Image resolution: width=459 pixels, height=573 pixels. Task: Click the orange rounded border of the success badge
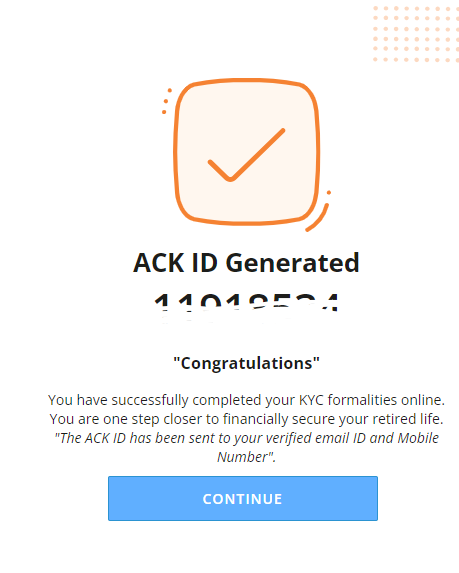tap(247, 152)
